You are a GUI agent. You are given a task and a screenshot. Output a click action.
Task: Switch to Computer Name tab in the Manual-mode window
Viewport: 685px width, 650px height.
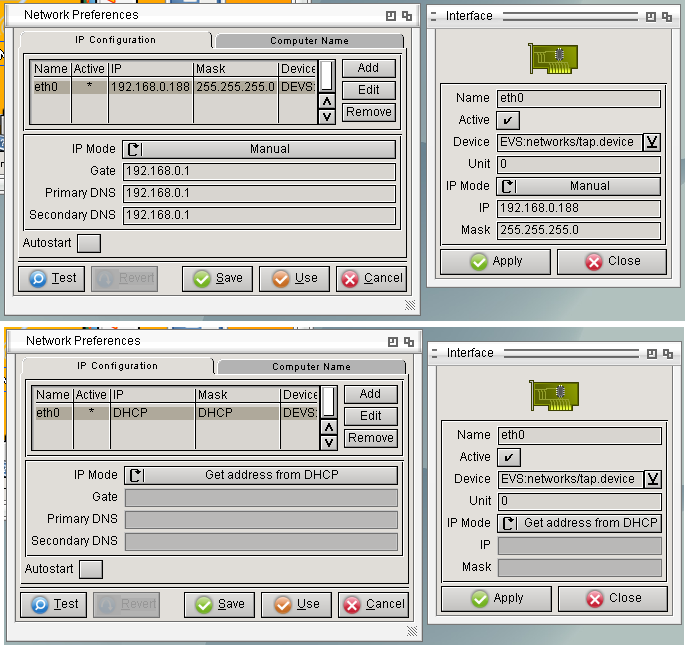point(309,41)
